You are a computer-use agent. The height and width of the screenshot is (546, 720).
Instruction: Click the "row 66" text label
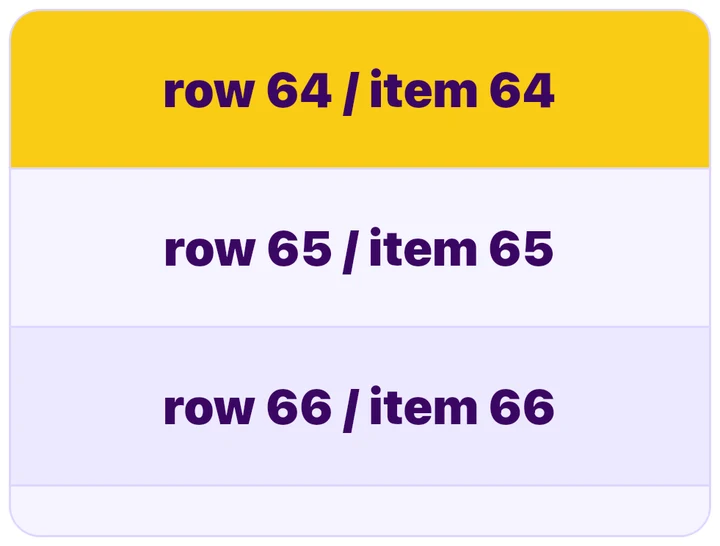[x=247, y=407]
